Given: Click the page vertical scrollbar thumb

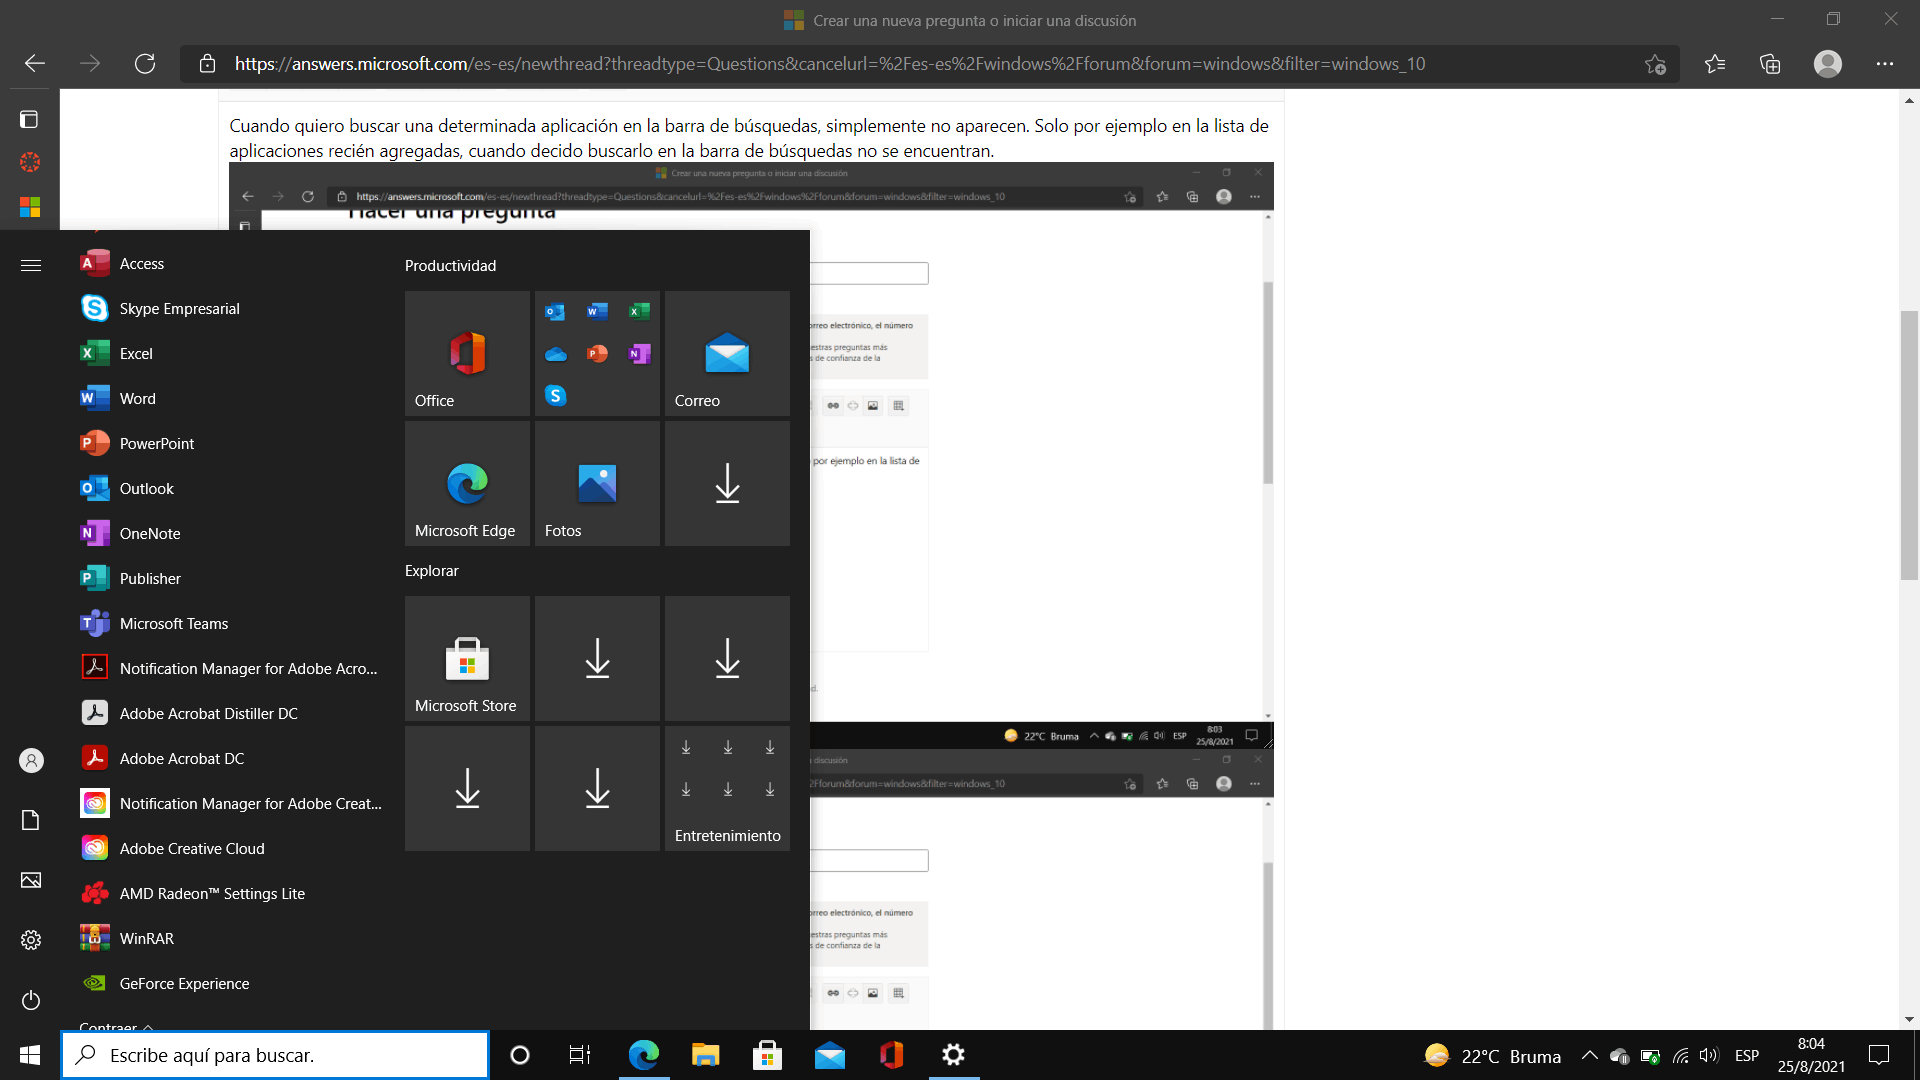Looking at the screenshot, I should tap(1909, 445).
